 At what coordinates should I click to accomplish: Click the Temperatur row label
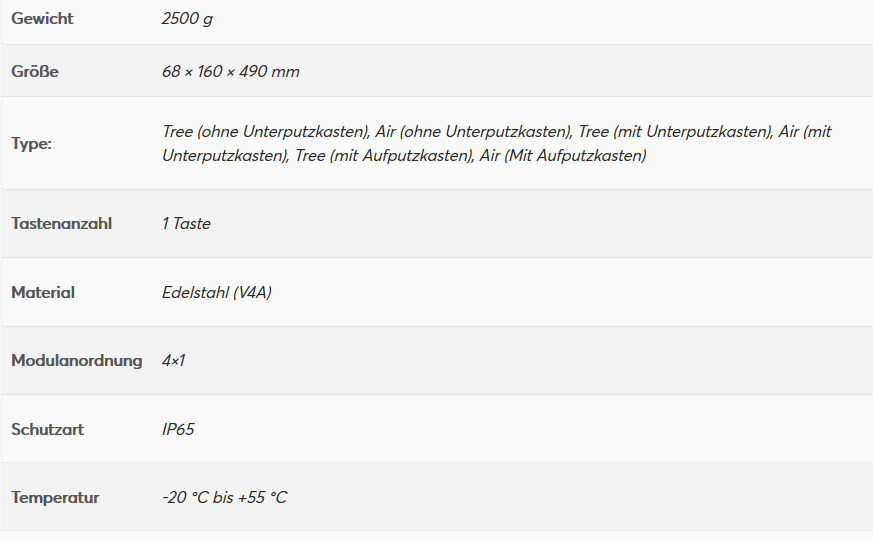pos(55,498)
